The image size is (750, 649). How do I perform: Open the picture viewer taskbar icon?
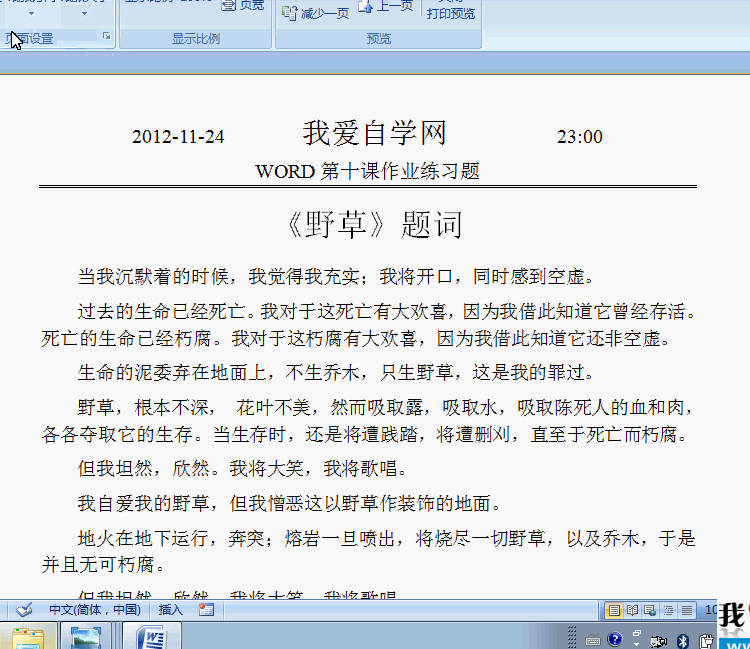tap(86, 637)
